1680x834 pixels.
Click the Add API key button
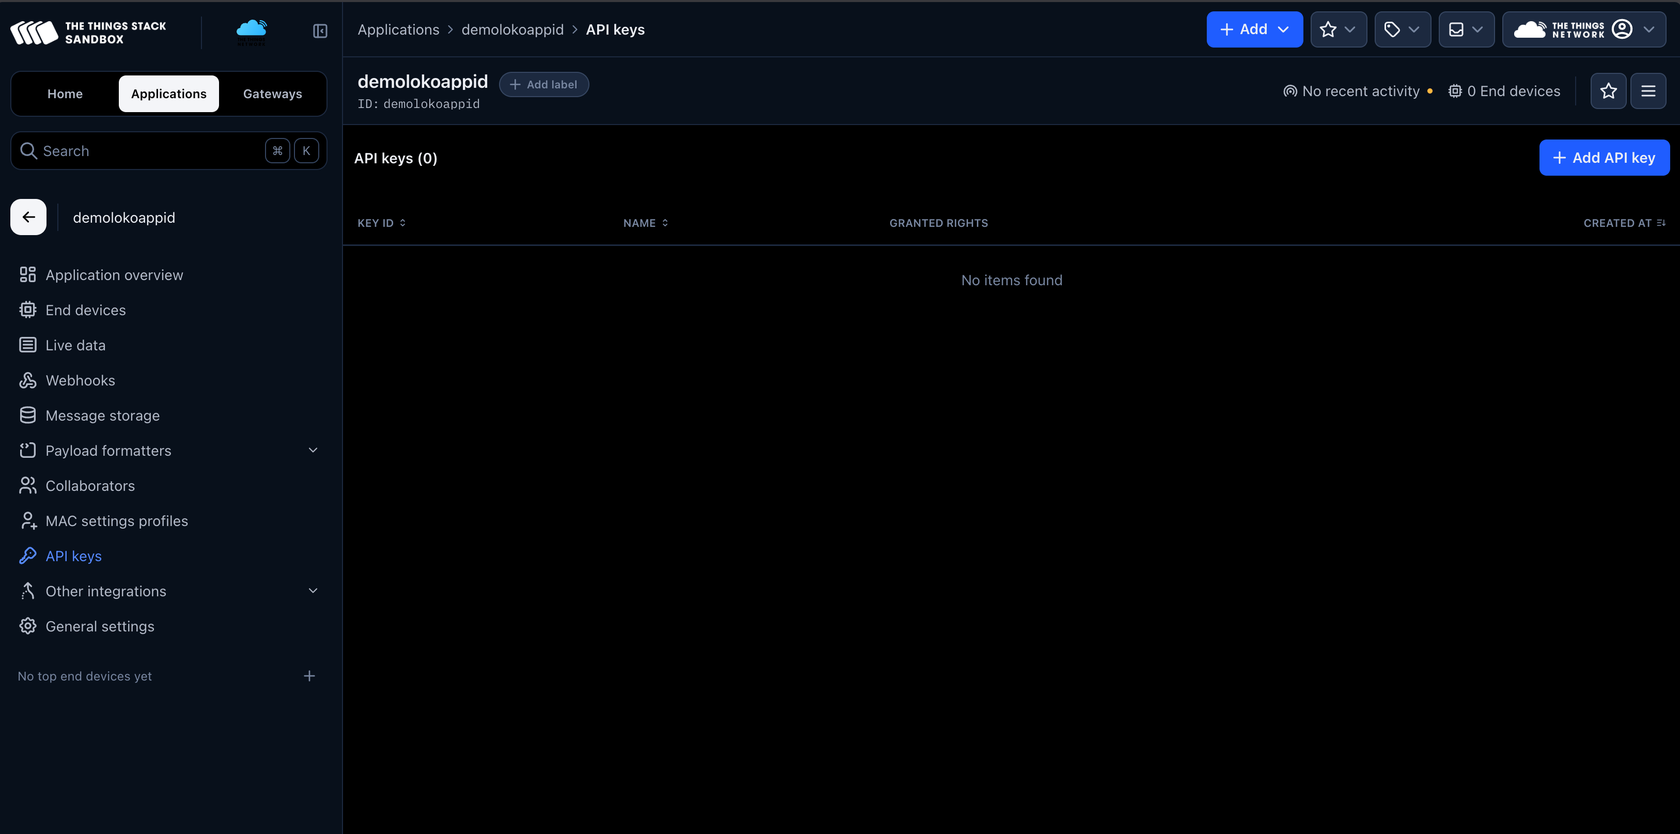tap(1604, 158)
